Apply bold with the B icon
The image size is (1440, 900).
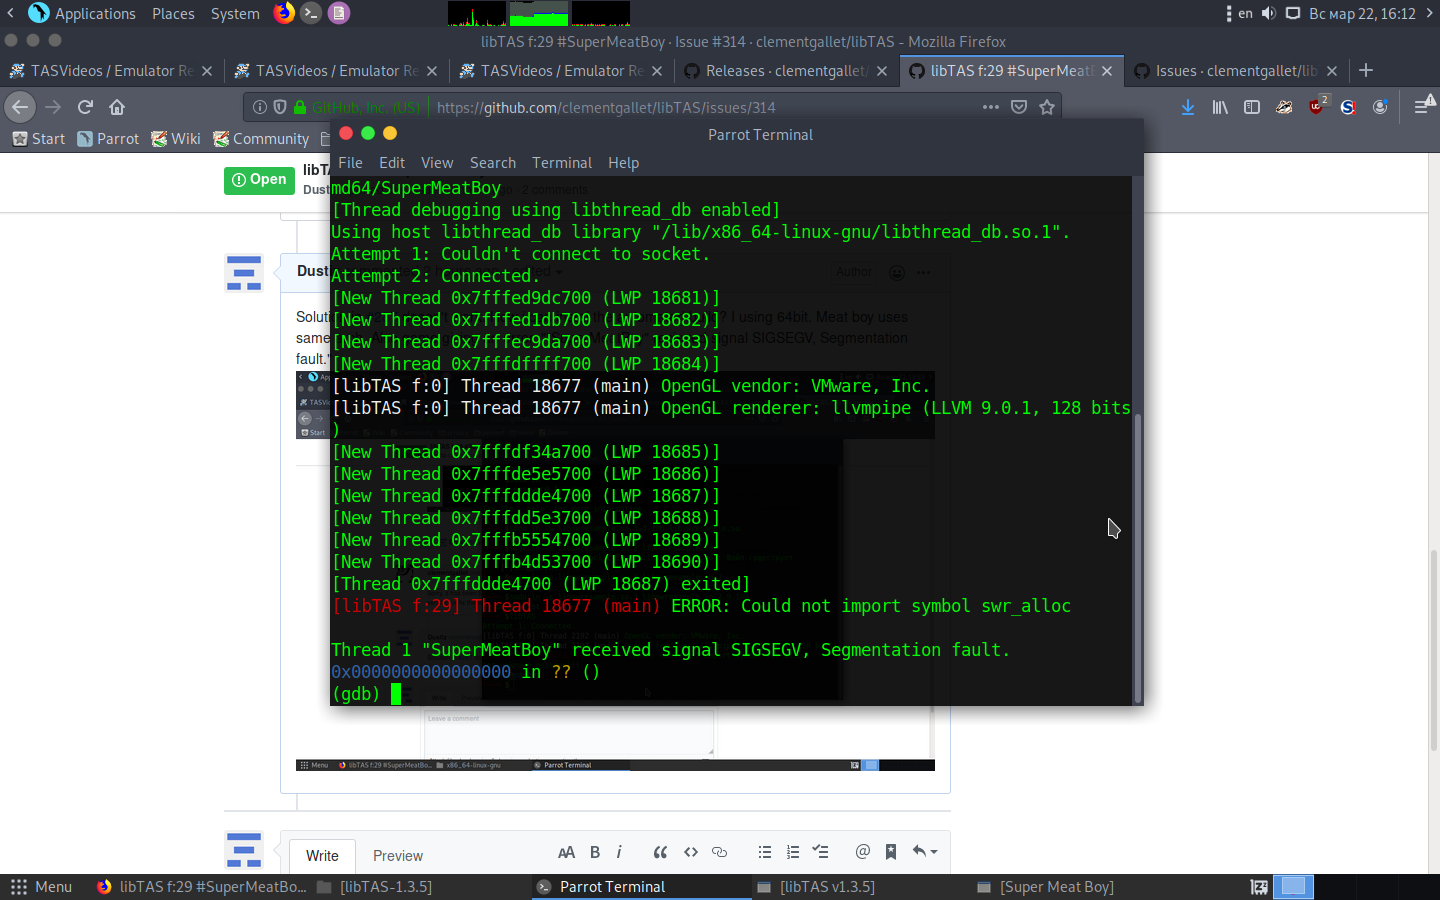click(595, 852)
